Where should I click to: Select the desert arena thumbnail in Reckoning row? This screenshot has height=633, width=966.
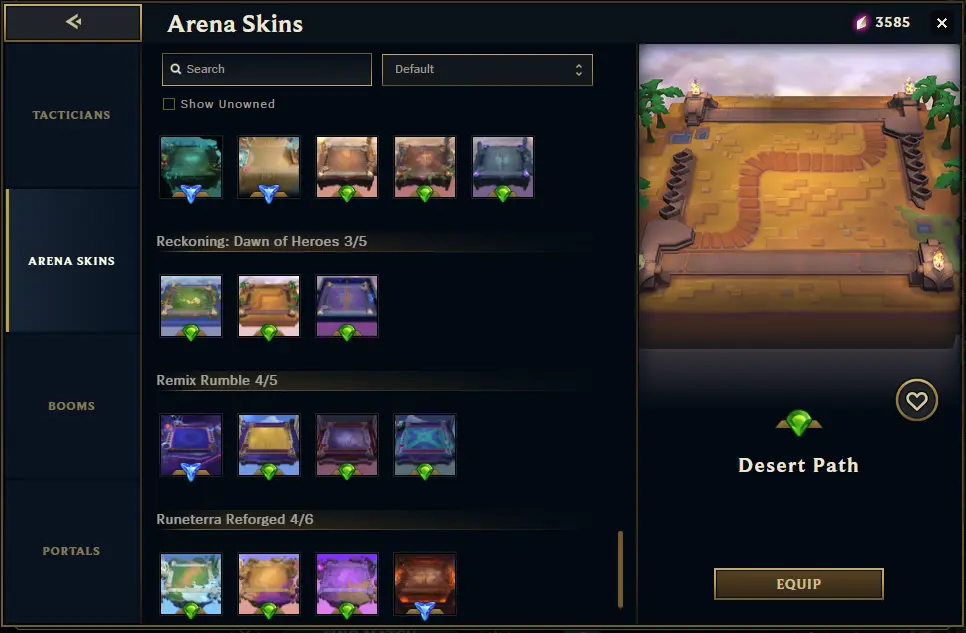269,306
